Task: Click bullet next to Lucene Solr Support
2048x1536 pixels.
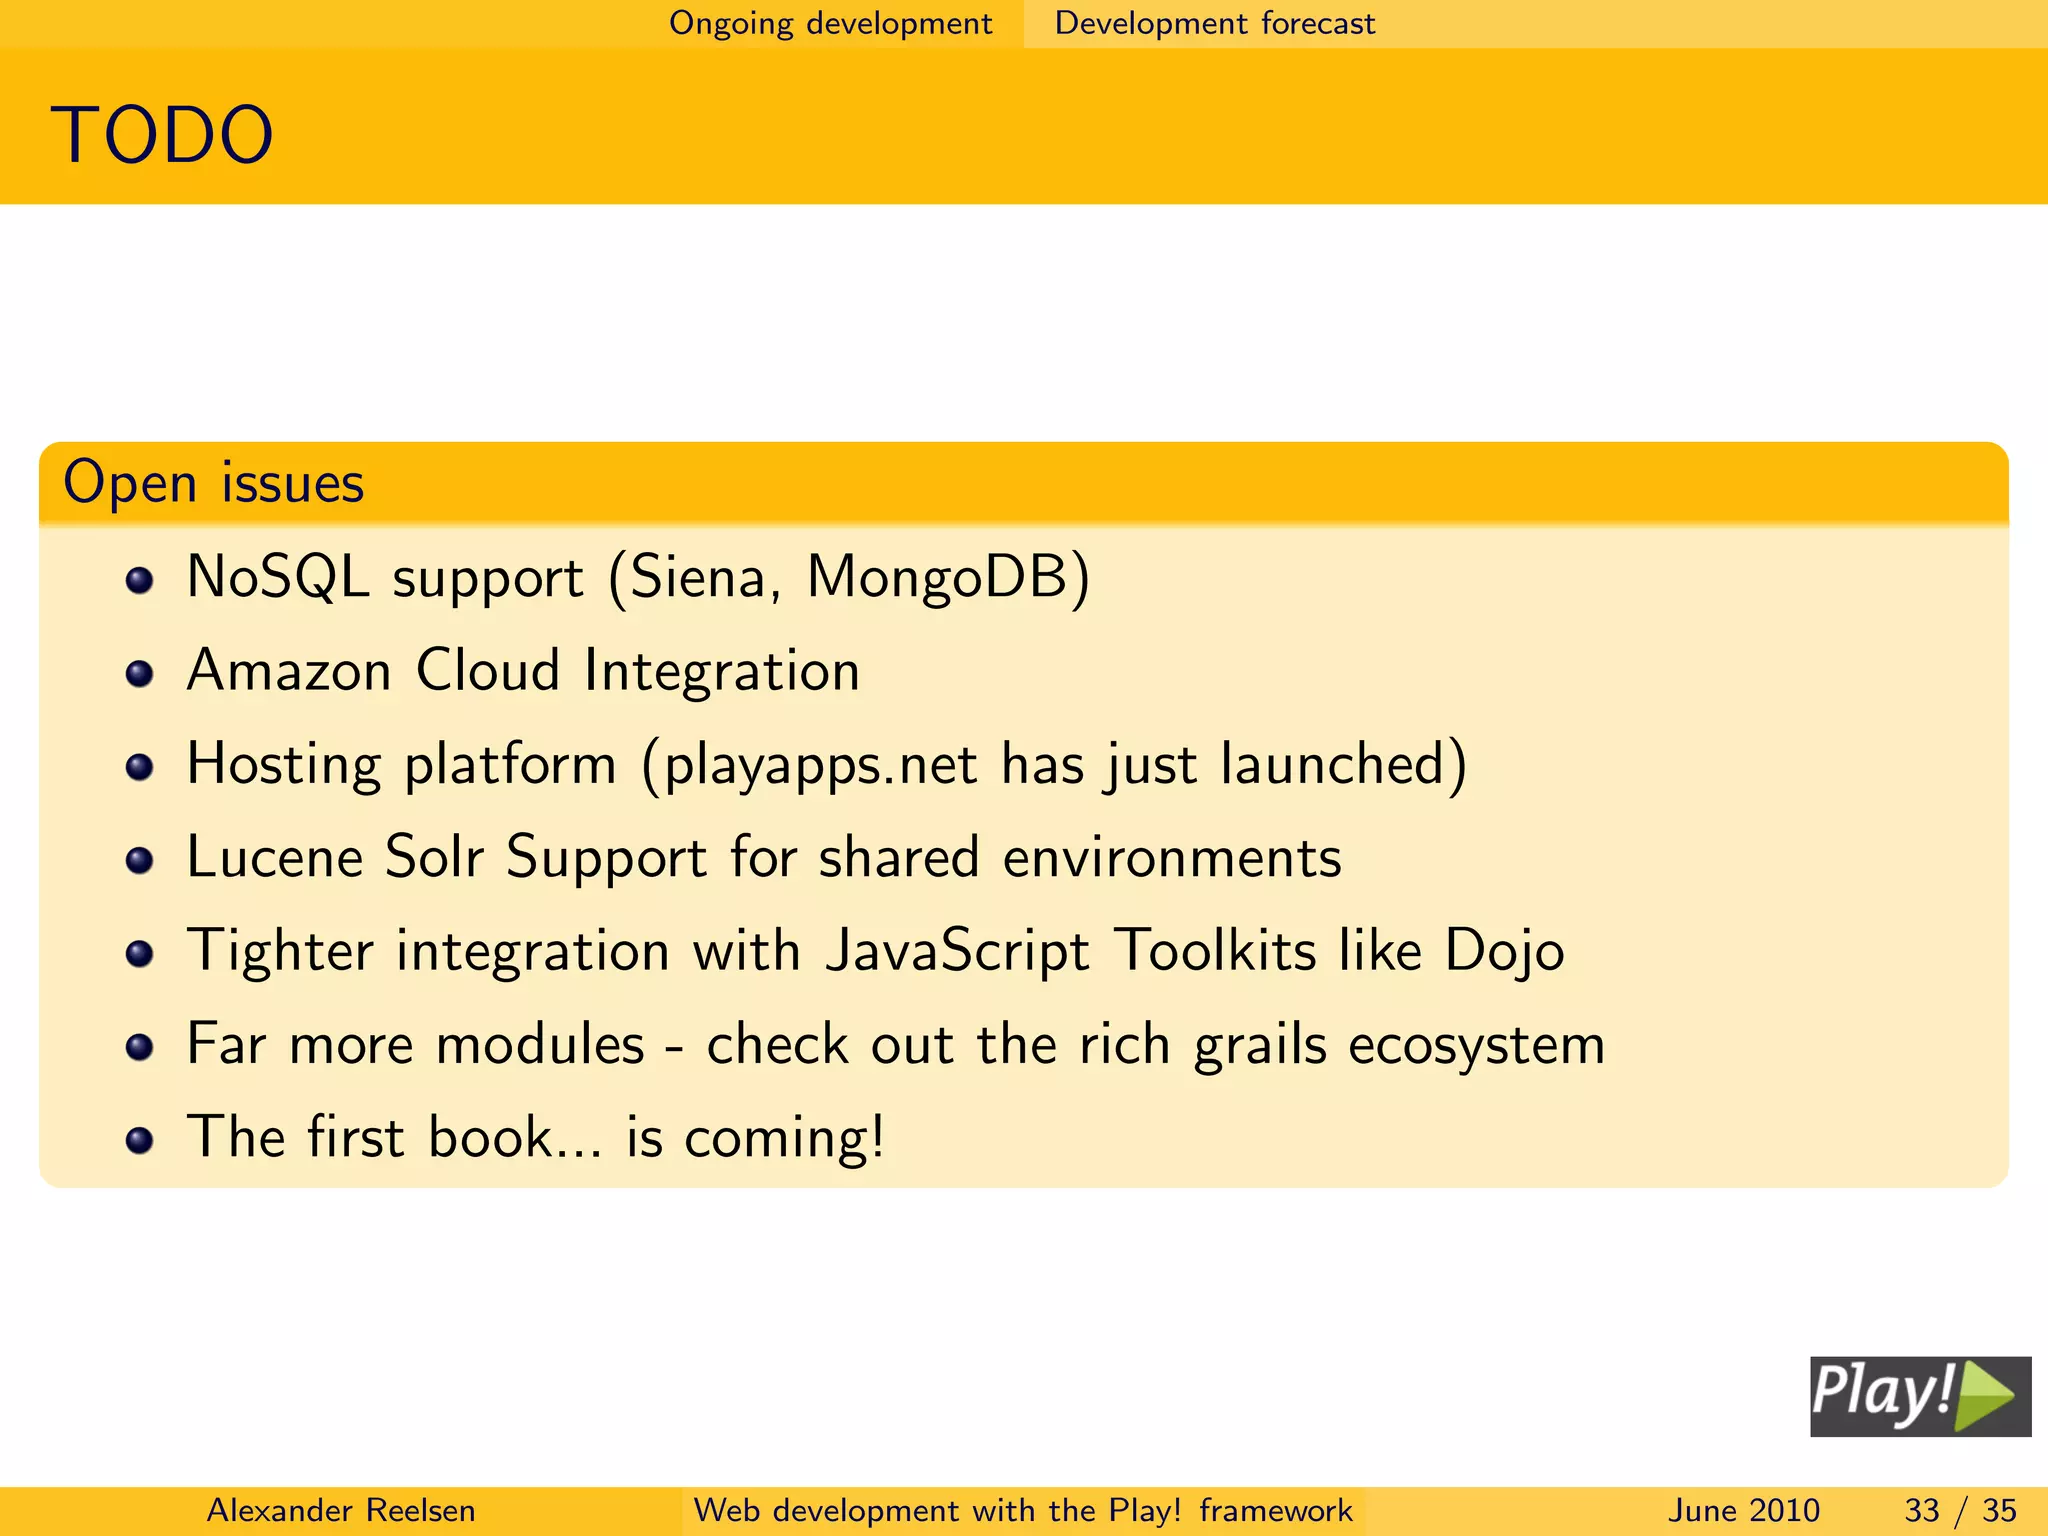Action: click(x=140, y=860)
